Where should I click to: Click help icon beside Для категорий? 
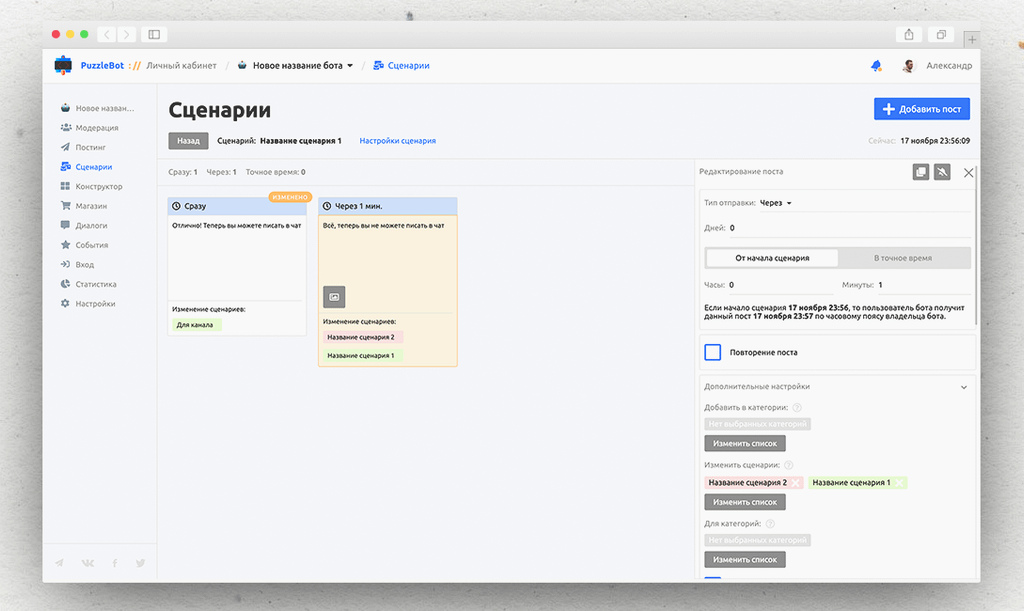point(770,524)
